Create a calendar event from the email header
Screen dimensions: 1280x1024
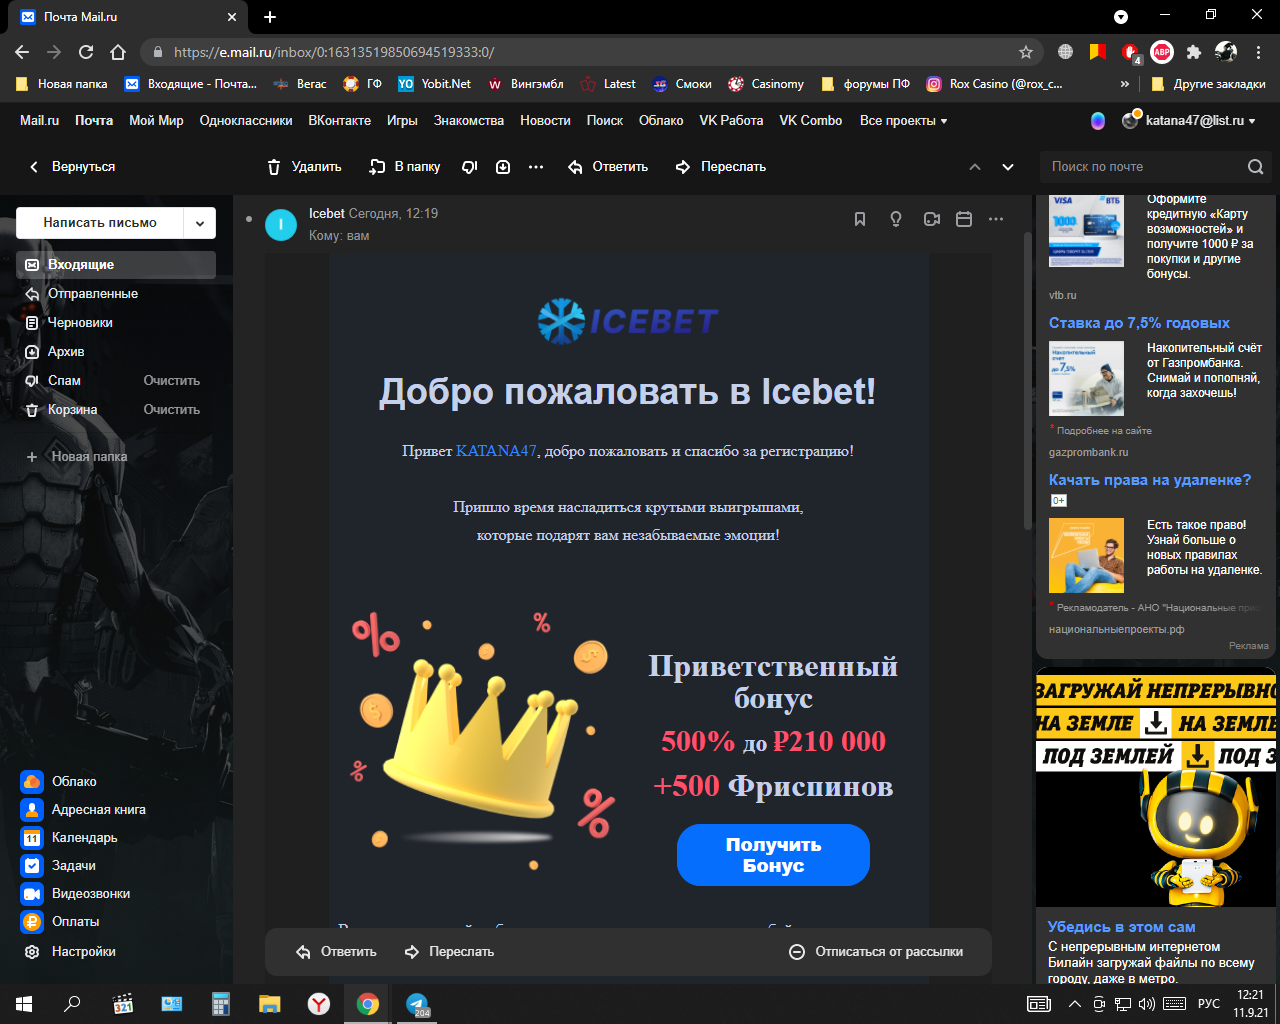click(x=964, y=219)
